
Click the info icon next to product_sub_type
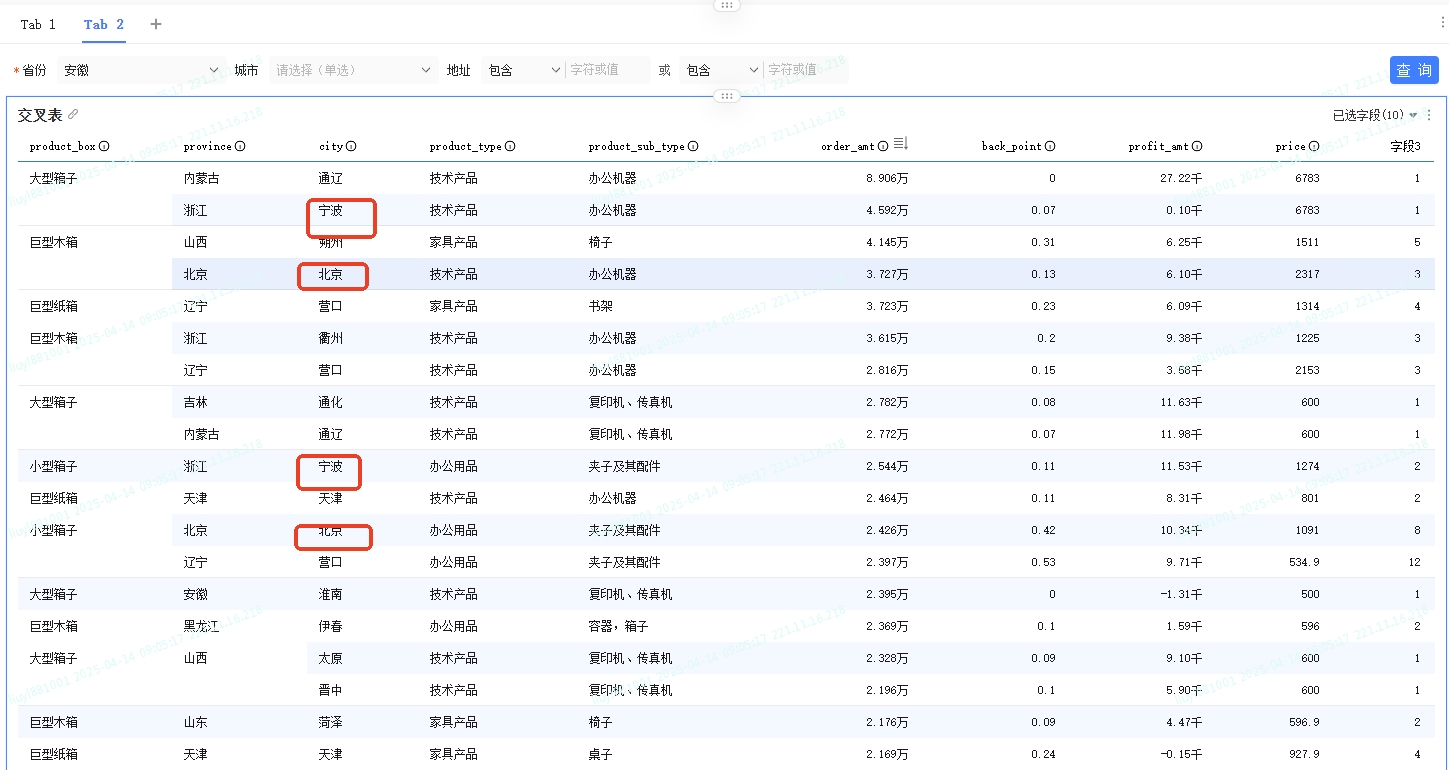(693, 146)
